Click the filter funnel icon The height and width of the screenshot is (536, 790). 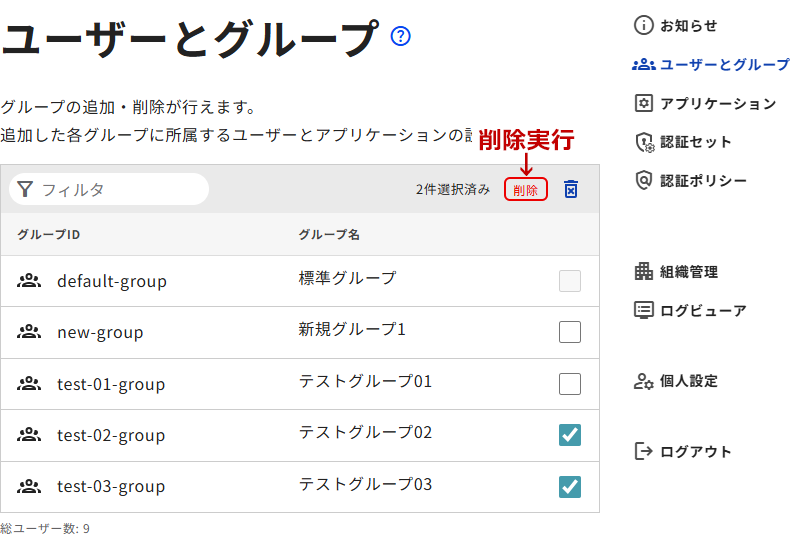pyautogui.click(x=25, y=189)
